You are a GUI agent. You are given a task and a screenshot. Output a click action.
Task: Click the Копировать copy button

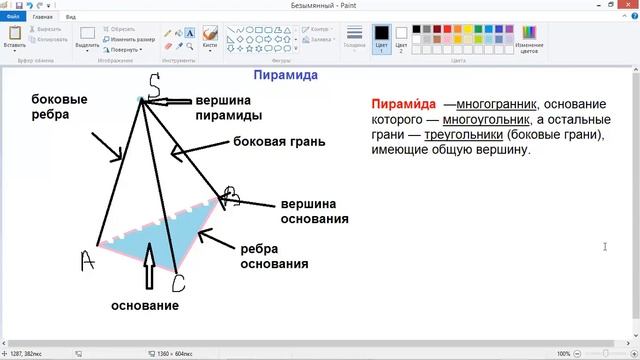49,40
